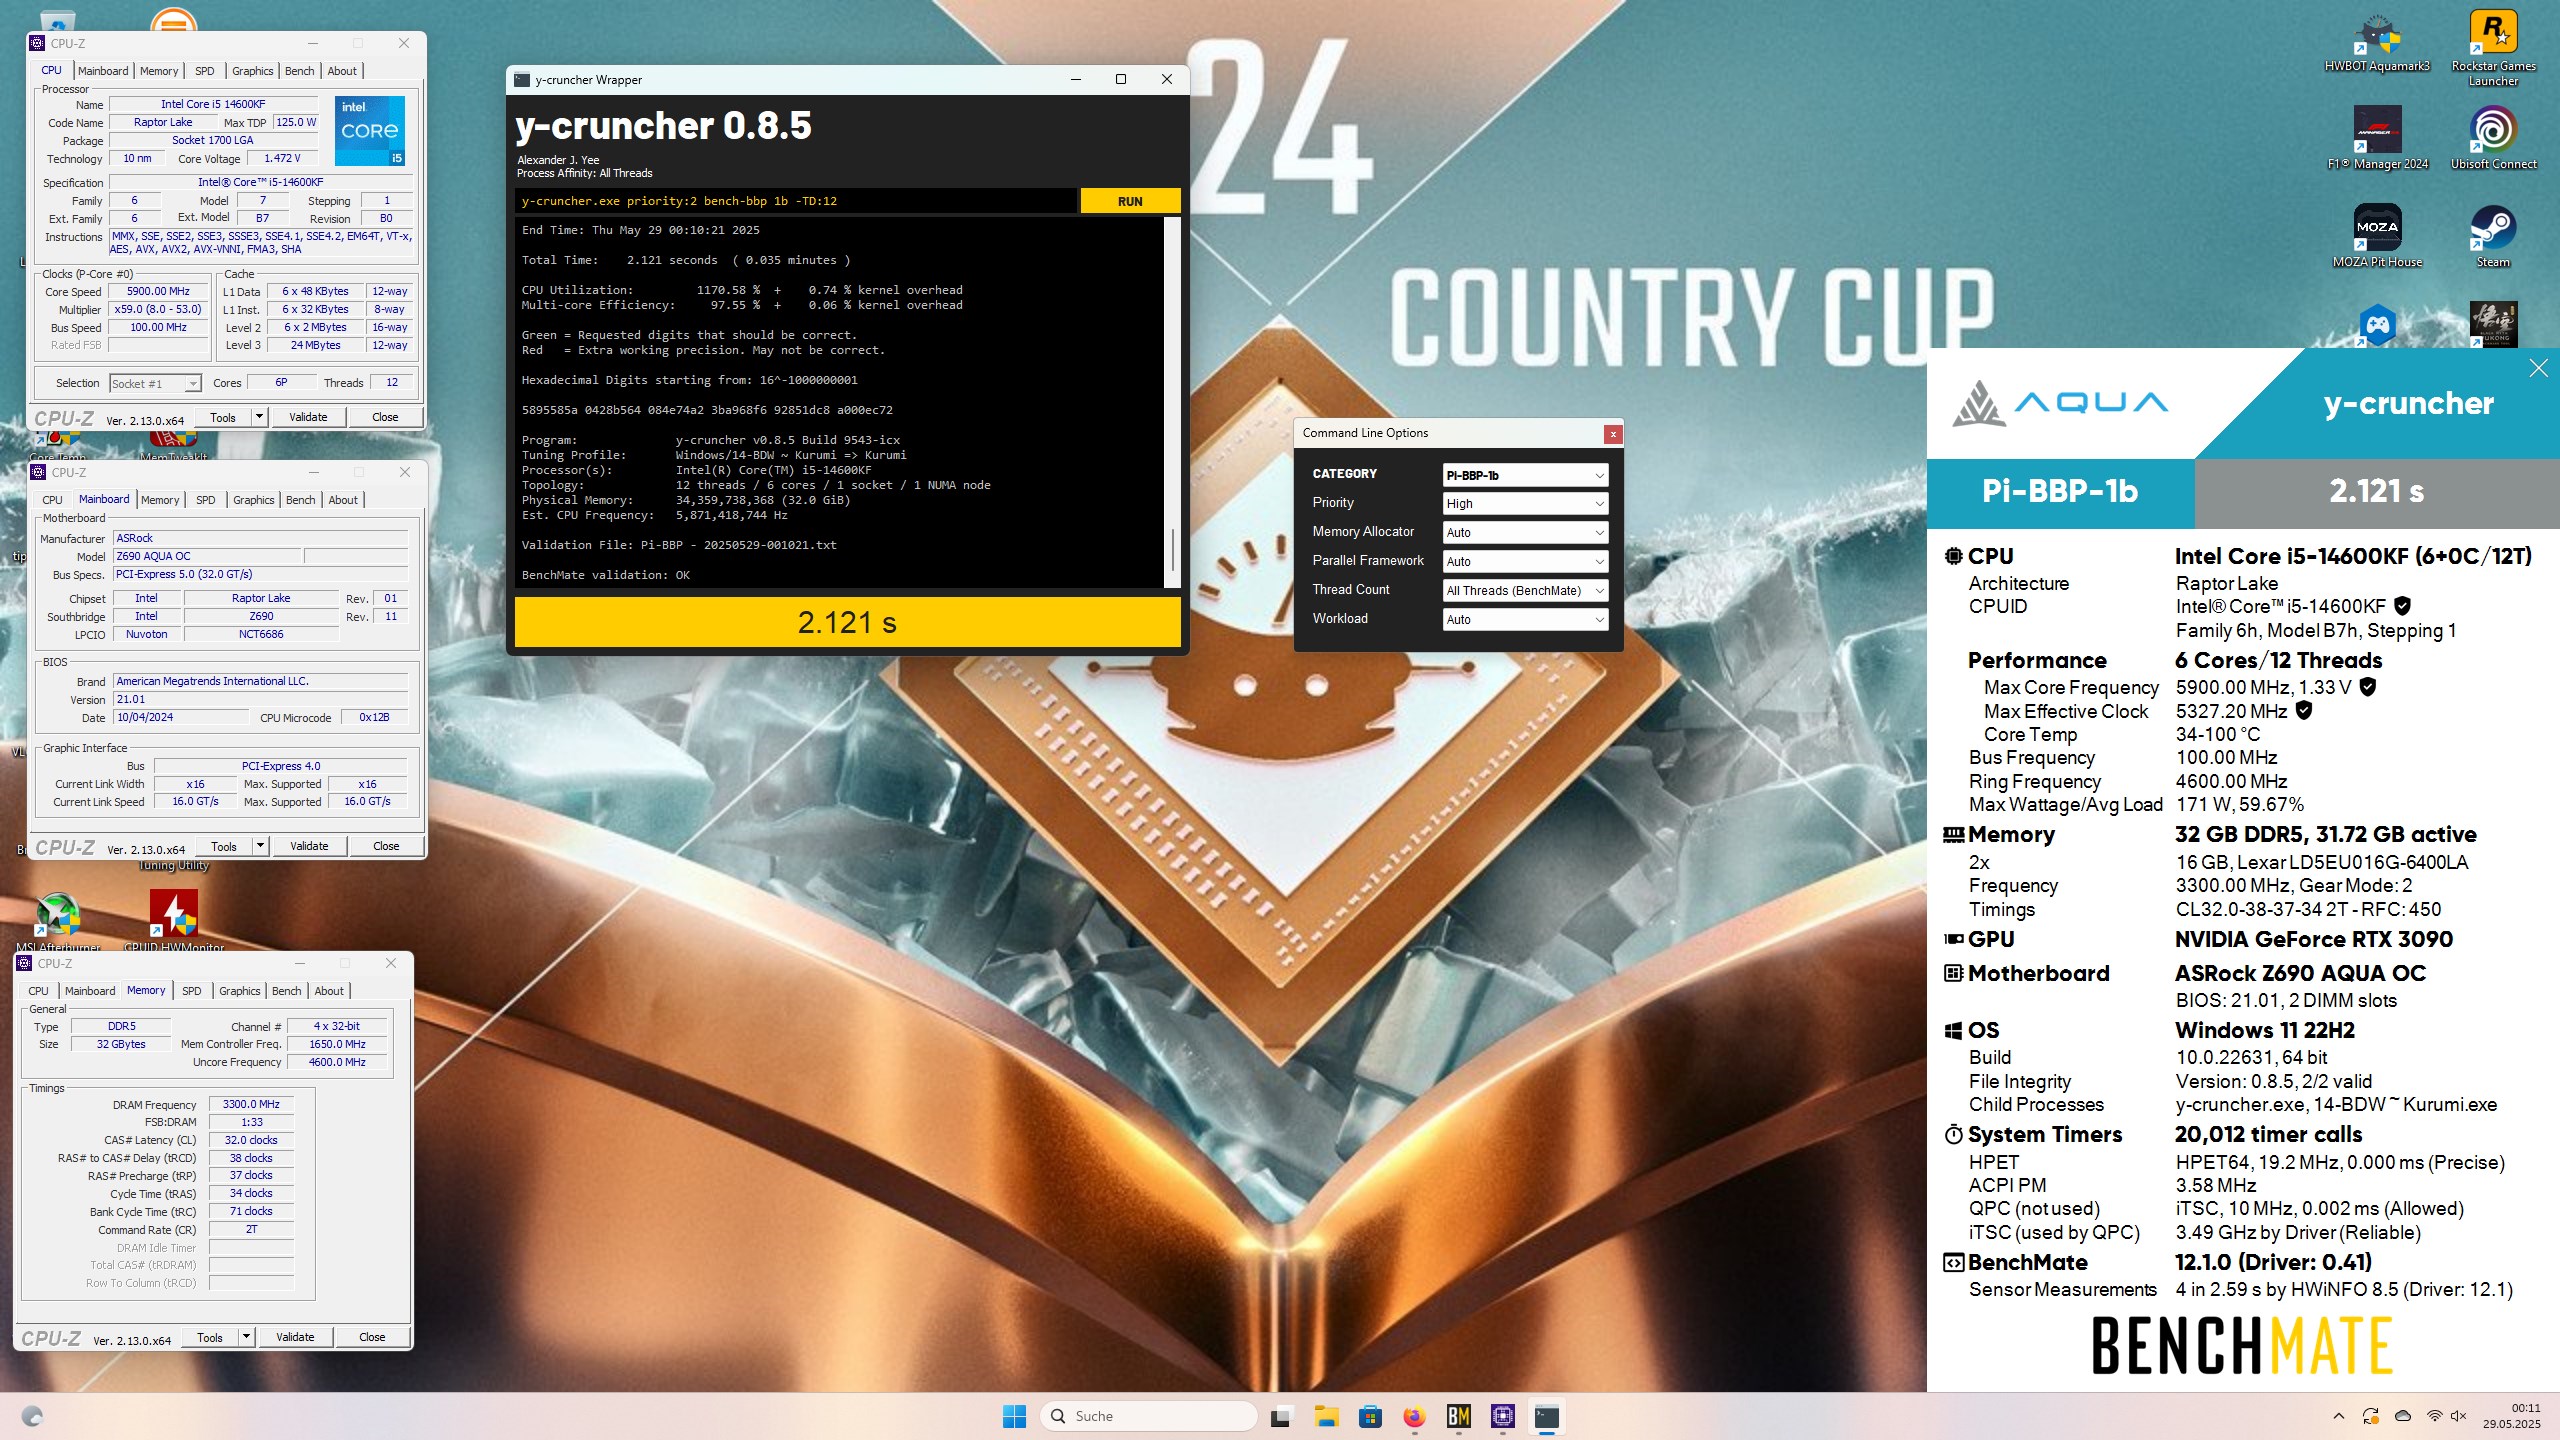Open the Priority dropdown set to High
The image size is (2560, 1440).
tap(1525, 503)
